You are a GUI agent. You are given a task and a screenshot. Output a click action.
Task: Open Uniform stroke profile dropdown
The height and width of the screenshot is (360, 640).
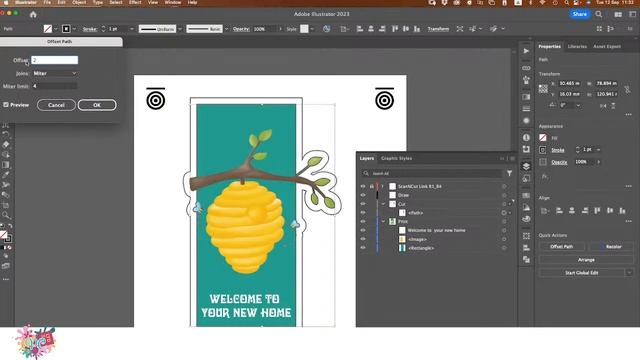click(180, 29)
